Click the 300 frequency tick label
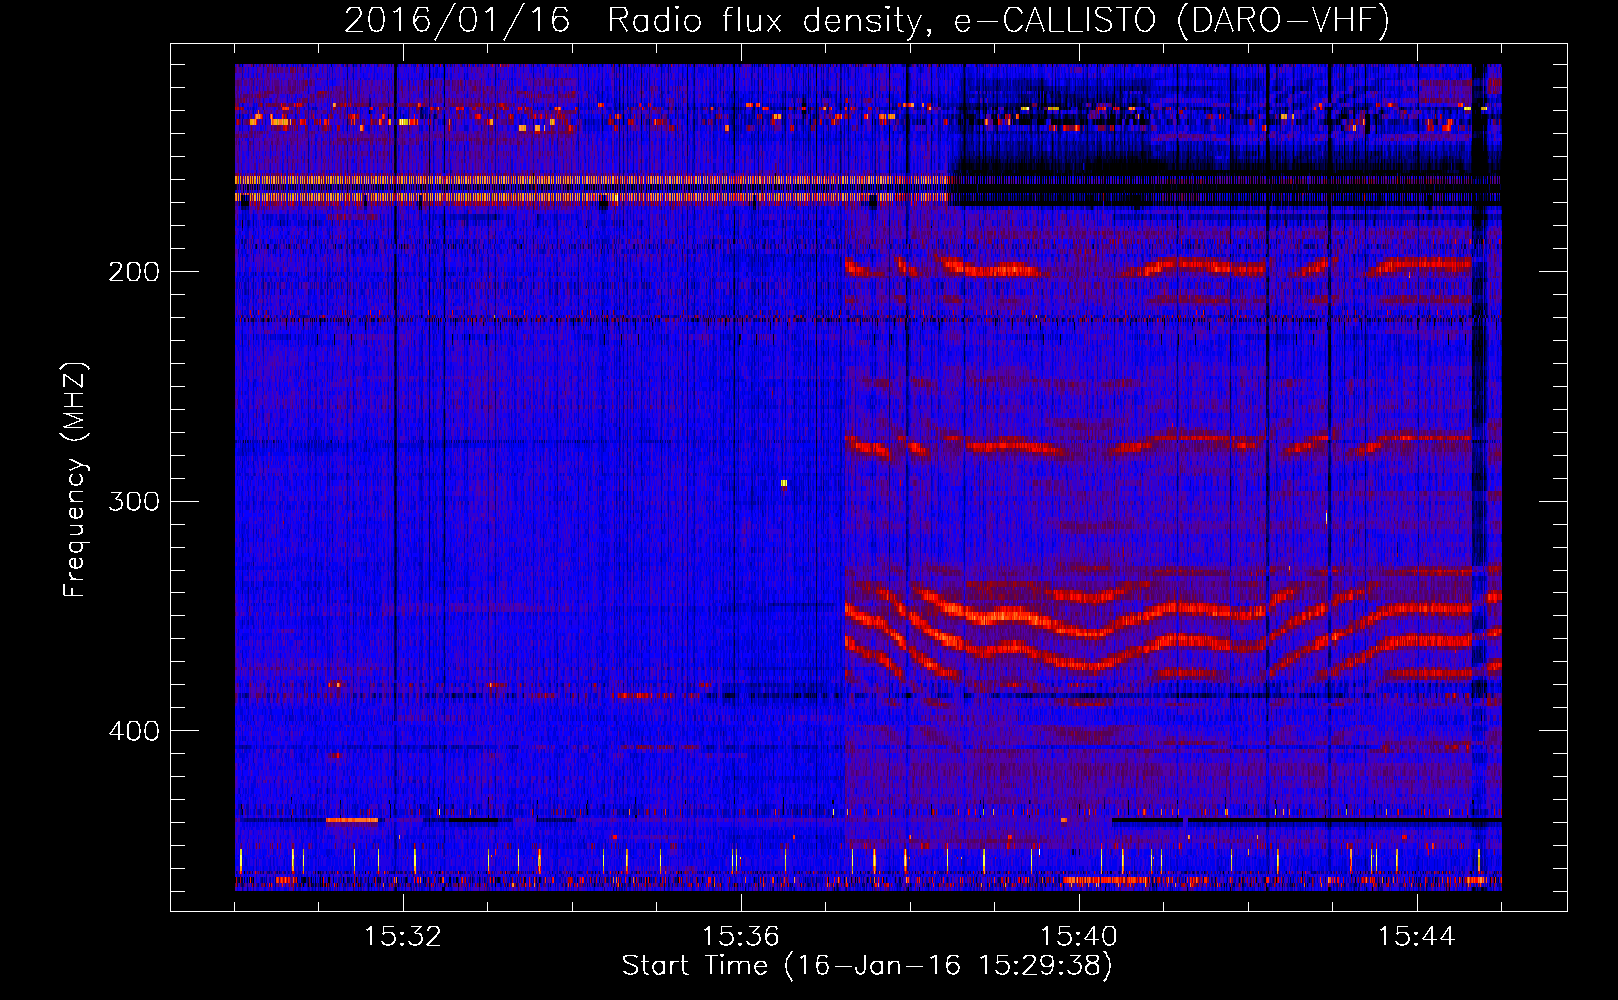Screen dimensions: 1618x1000 (x=134, y=501)
